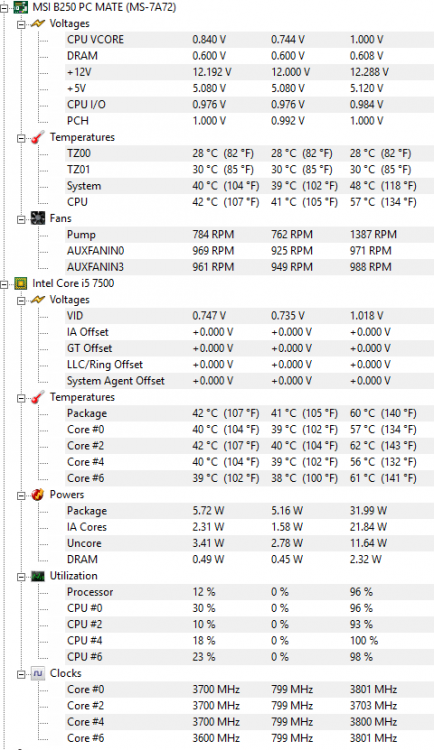Image resolution: width=434 pixels, height=750 pixels.
Task: Select the Package temperature row
Action: (x=249, y=413)
